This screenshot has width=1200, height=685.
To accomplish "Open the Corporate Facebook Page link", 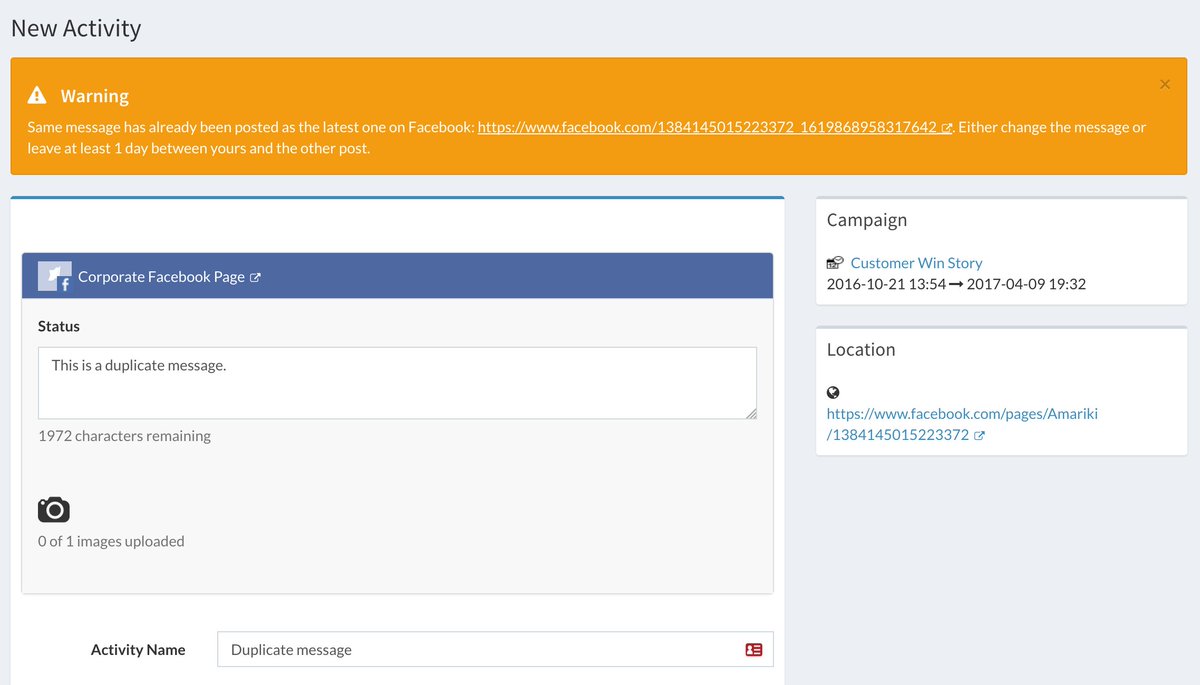I will (x=161, y=277).
